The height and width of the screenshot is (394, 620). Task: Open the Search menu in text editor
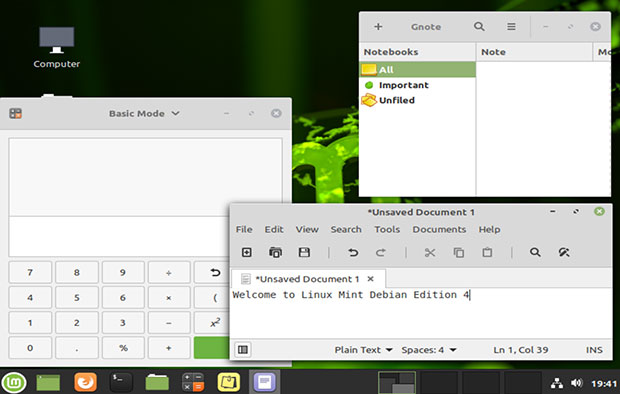click(x=346, y=229)
